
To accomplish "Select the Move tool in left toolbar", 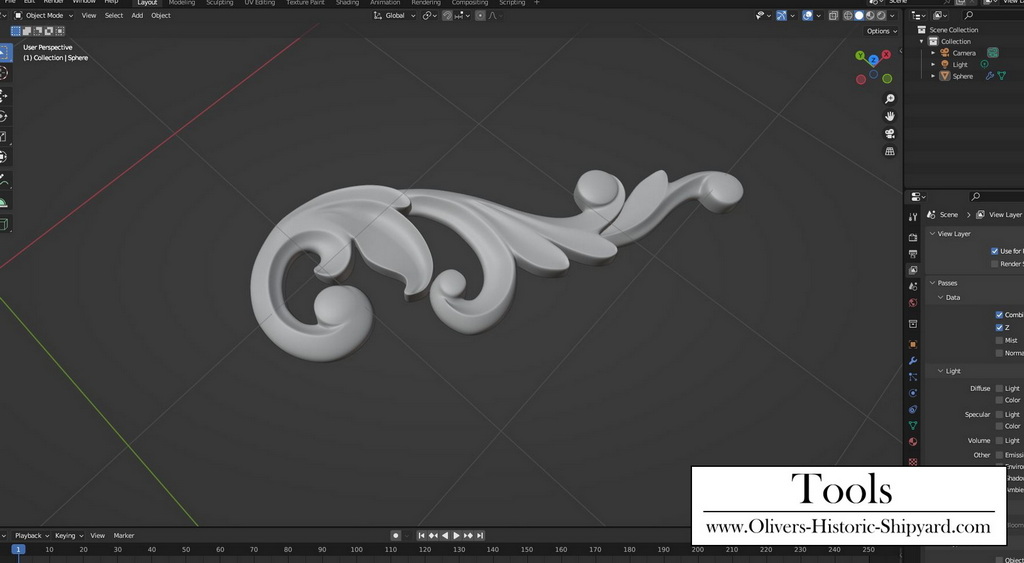I will point(4,96).
